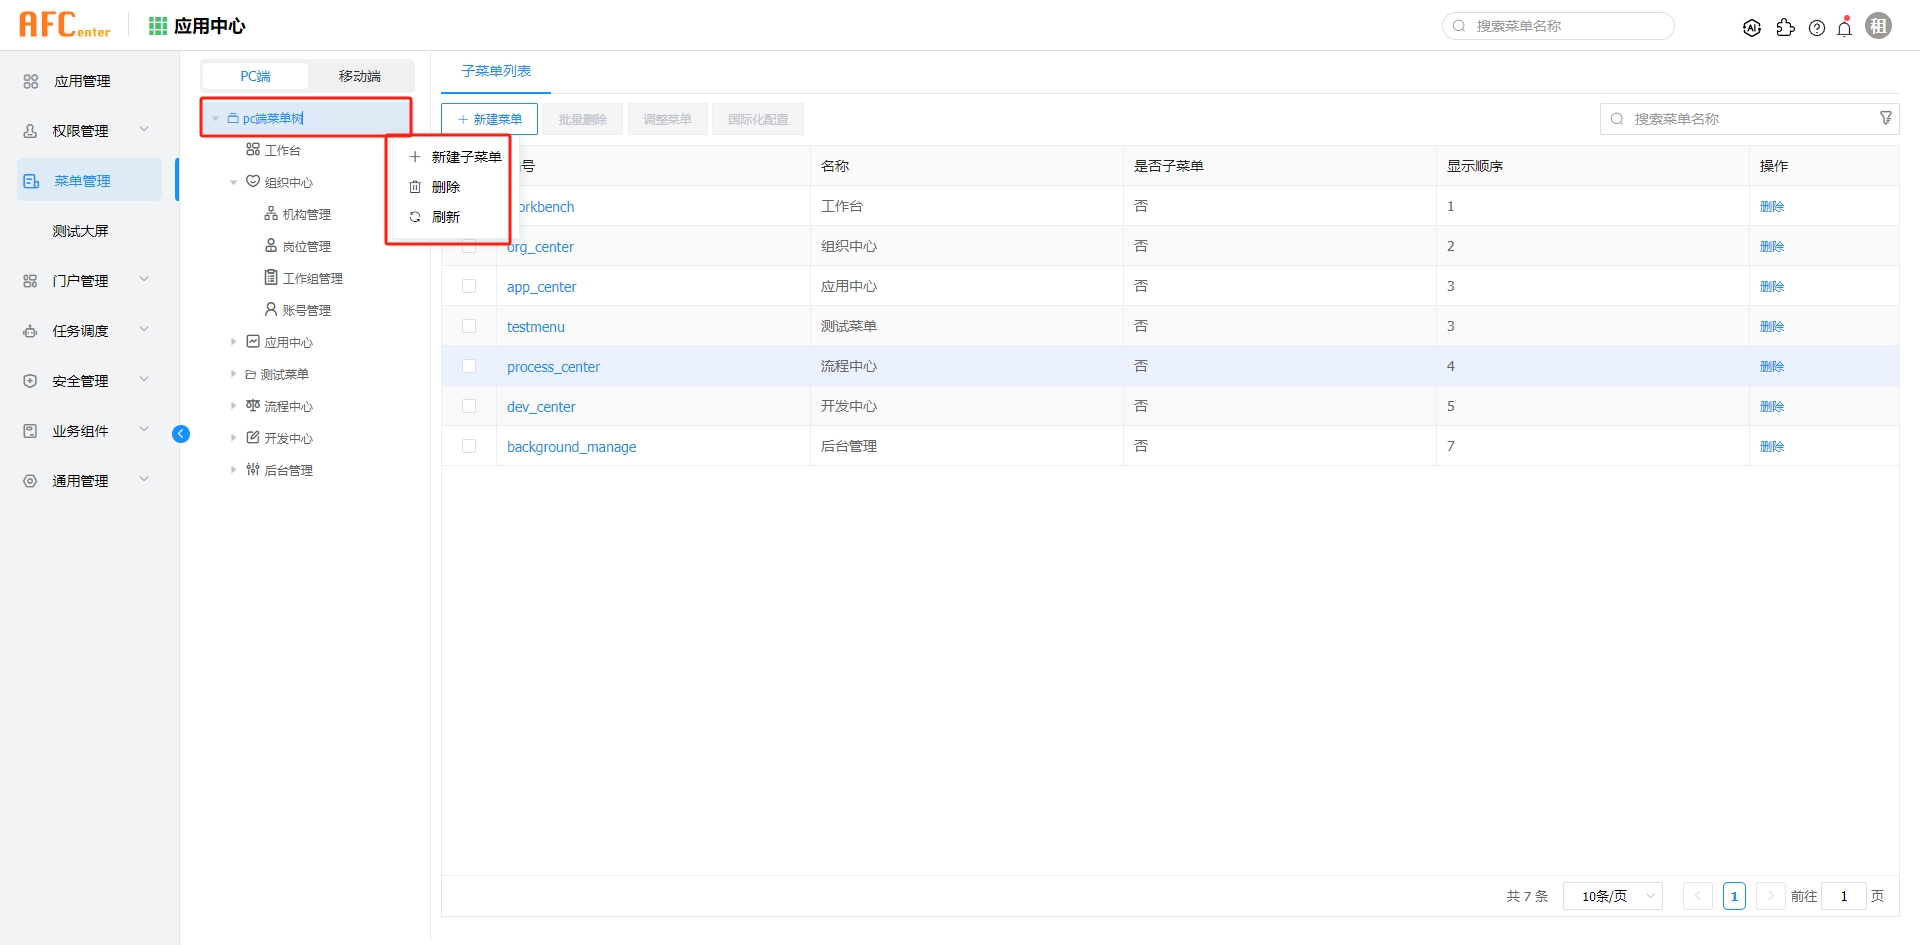Image resolution: width=1920 pixels, height=945 pixels.
Task: Click the AI icon in top toolbar
Action: (x=1752, y=27)
